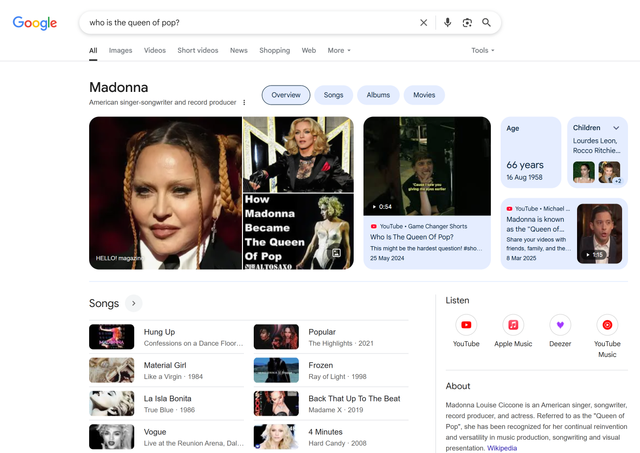Screen dimensions: 640x453
Task: Switch to the Images tab
Action: 120,51
